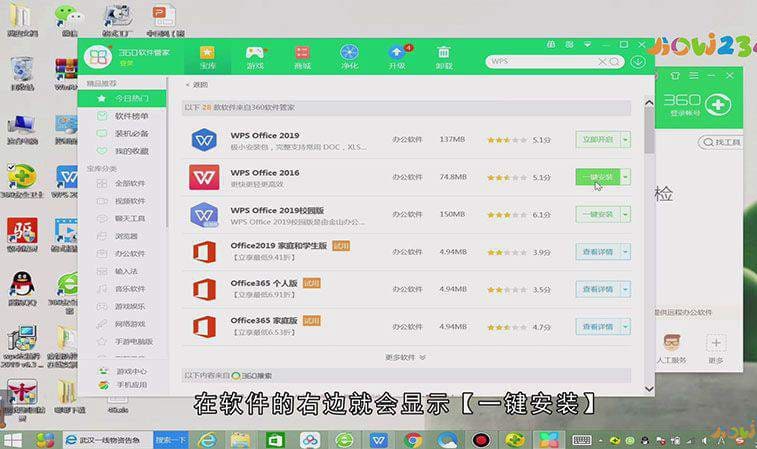The width and height of the screenshot is (757, 449).
Task: Open the green Store icon on taskbar
Action: point(275,440)
